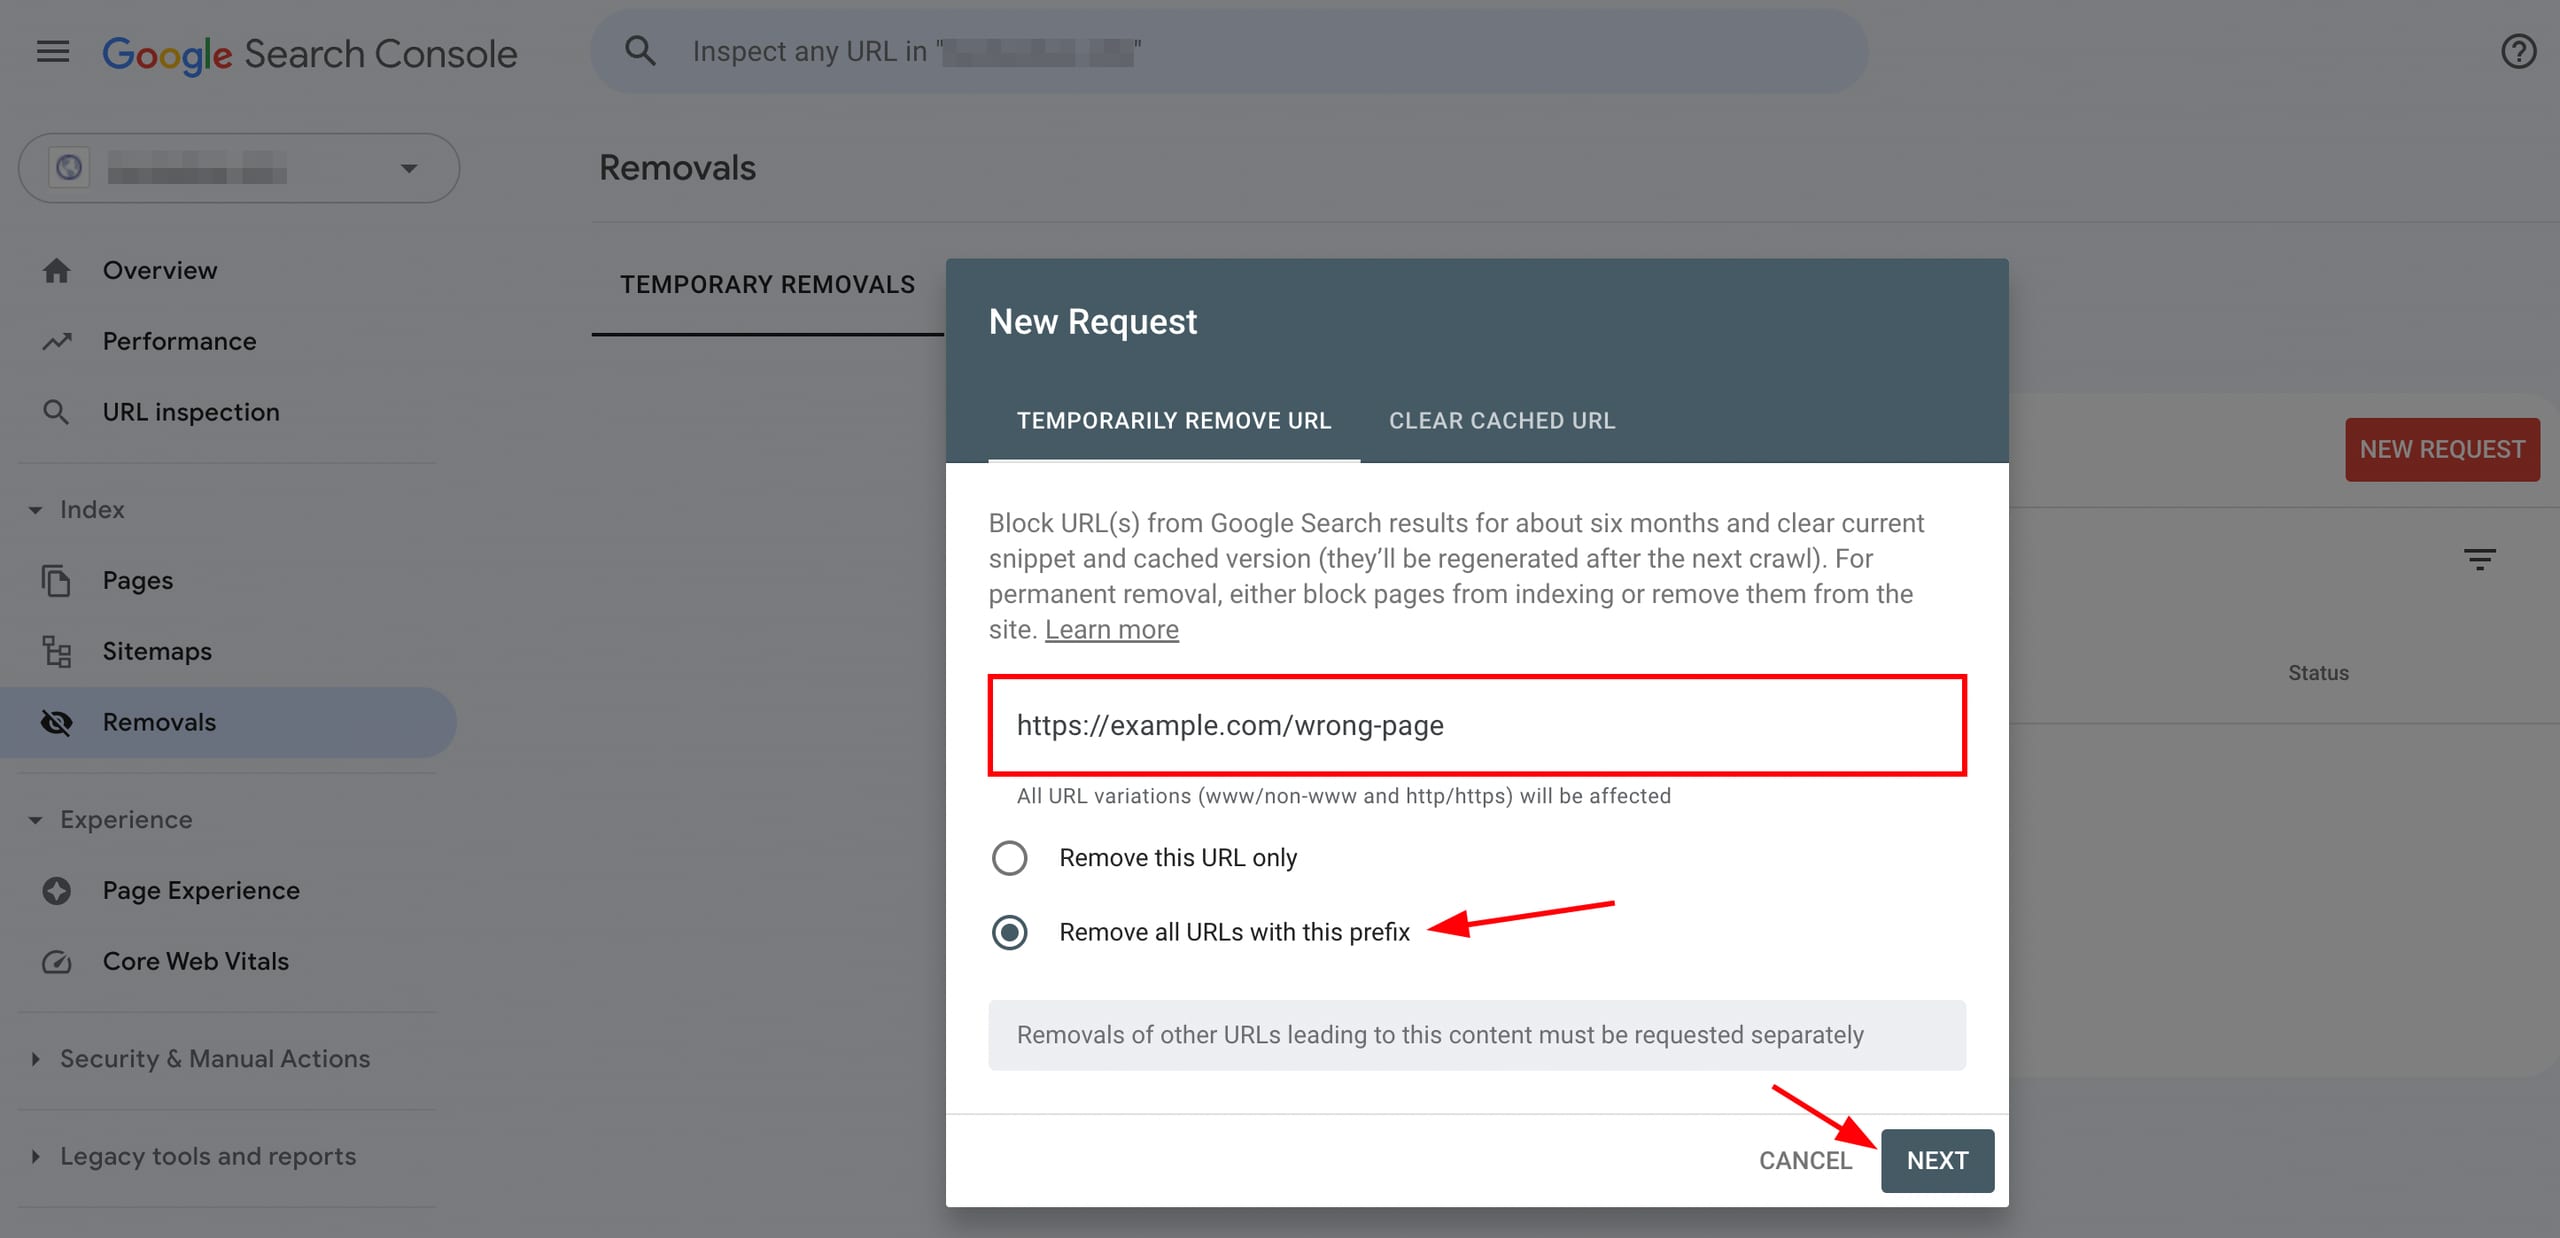
Task: Collapse the Index section
Action: (x=35, y=510)
